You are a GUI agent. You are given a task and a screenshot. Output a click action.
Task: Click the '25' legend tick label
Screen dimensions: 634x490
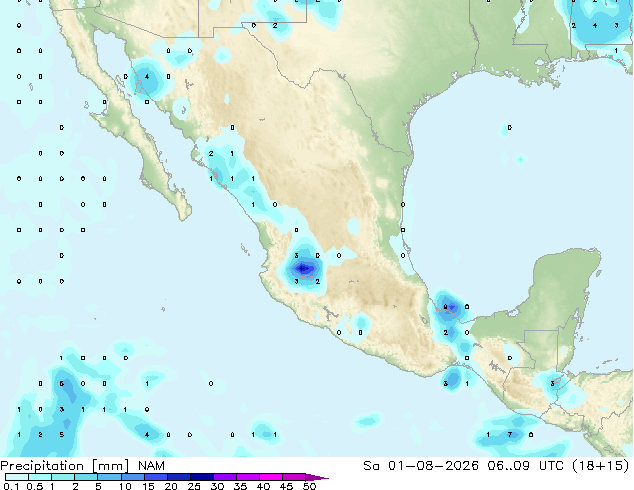194,486
